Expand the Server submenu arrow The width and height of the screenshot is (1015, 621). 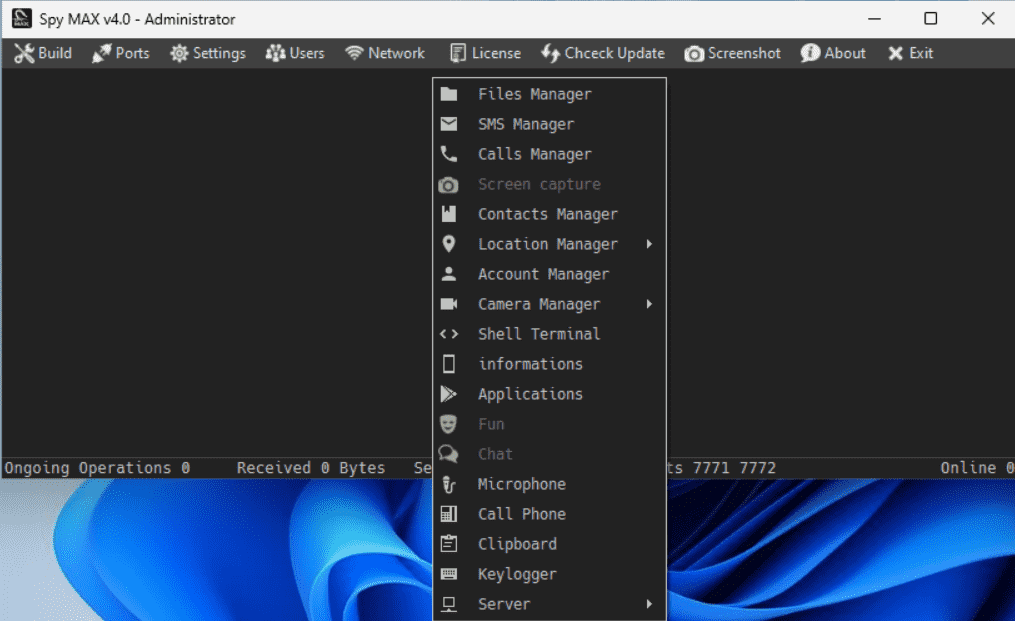(649, 604)
